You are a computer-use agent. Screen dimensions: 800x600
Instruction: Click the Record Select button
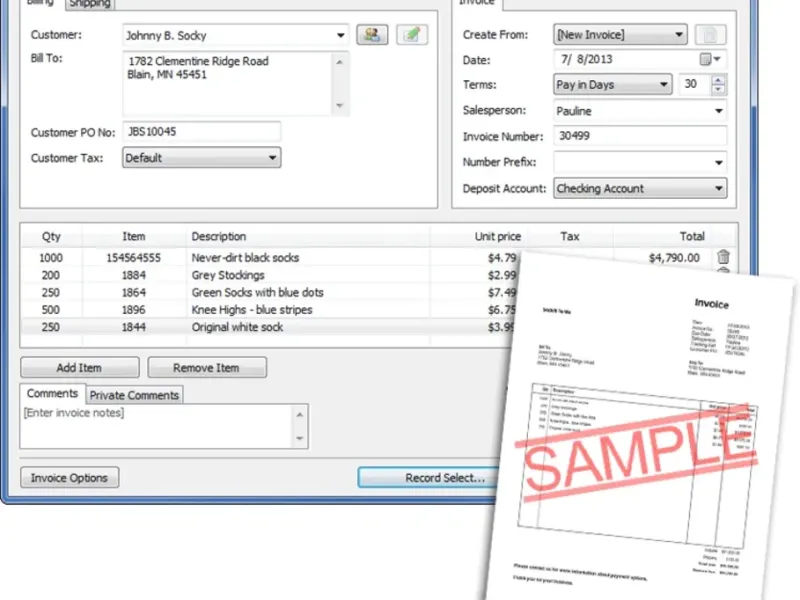tap(429, 478)
